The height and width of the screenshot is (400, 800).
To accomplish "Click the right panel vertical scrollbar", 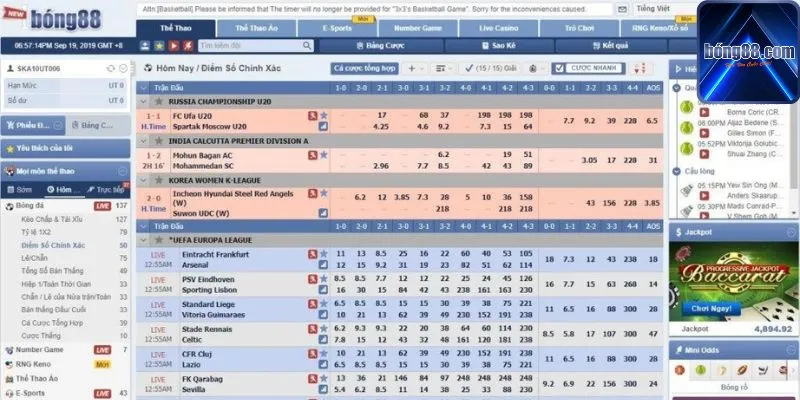I will coord(793,148).
